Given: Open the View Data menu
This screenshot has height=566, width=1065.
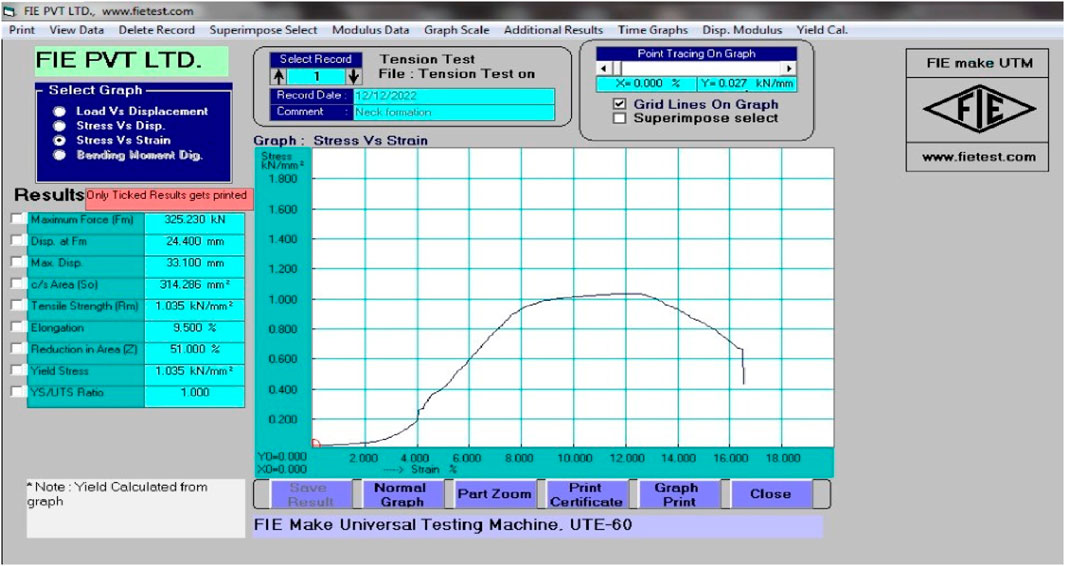Looking at the screenshot, I should pos(77,30).
